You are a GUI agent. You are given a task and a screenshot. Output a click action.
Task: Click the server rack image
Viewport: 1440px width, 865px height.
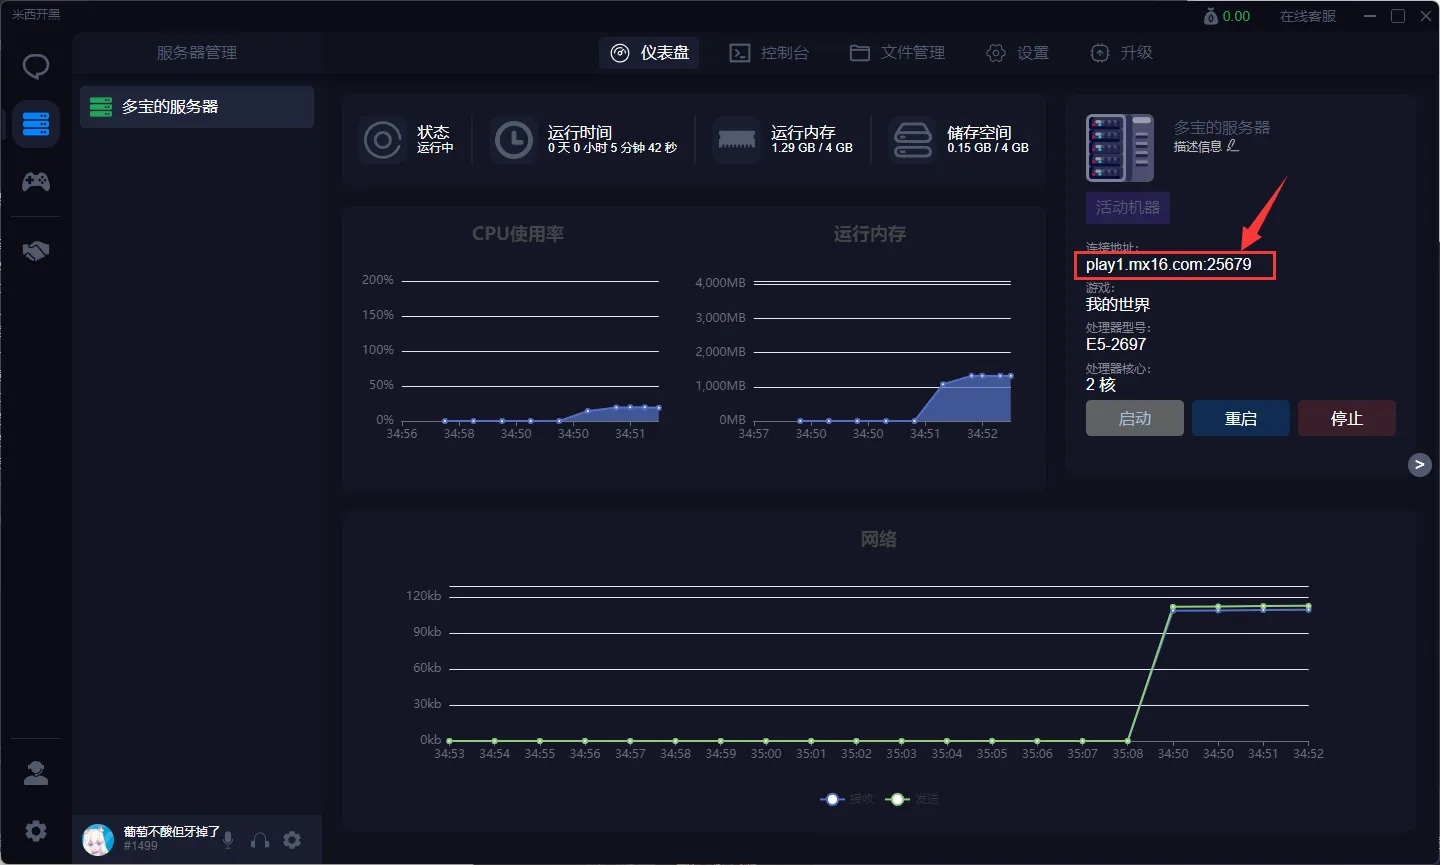1120,148
